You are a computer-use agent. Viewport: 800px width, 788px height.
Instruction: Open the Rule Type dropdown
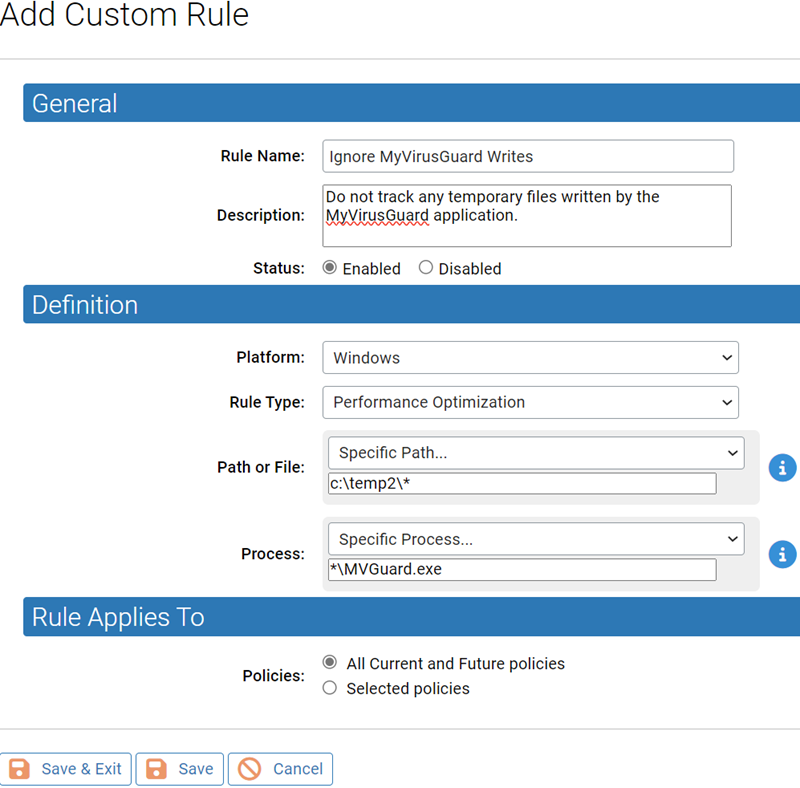530,402
